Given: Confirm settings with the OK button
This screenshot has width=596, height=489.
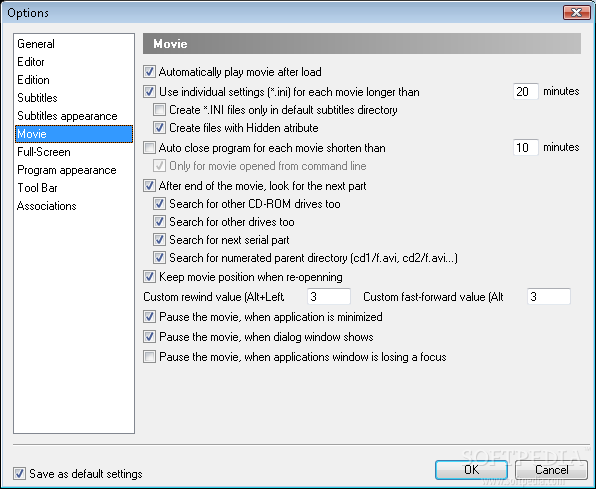Looking at the screenshot, I should (x=471, y=470).
